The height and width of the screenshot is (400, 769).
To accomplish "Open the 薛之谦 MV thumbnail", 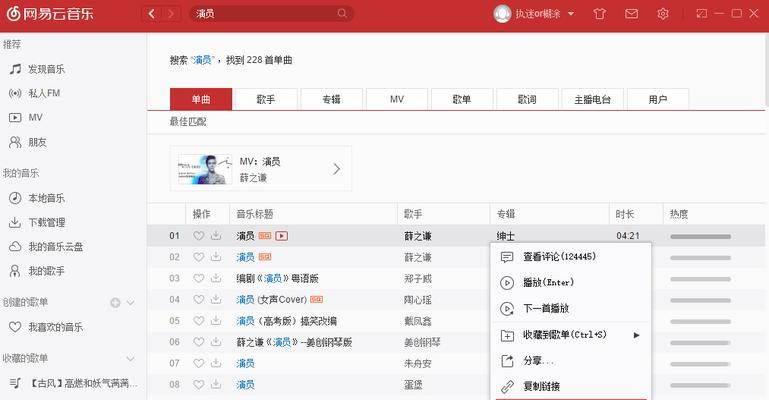I will click(205, 169).
